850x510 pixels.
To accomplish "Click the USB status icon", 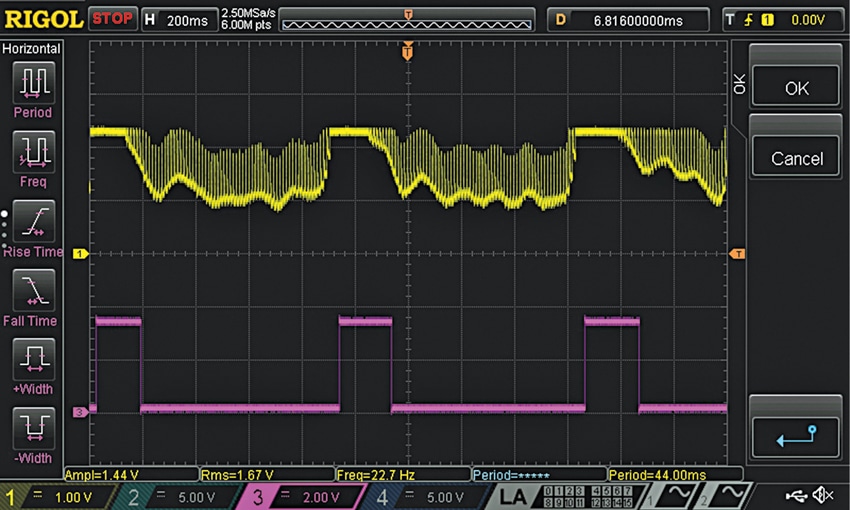I will (x=795, y=495).
